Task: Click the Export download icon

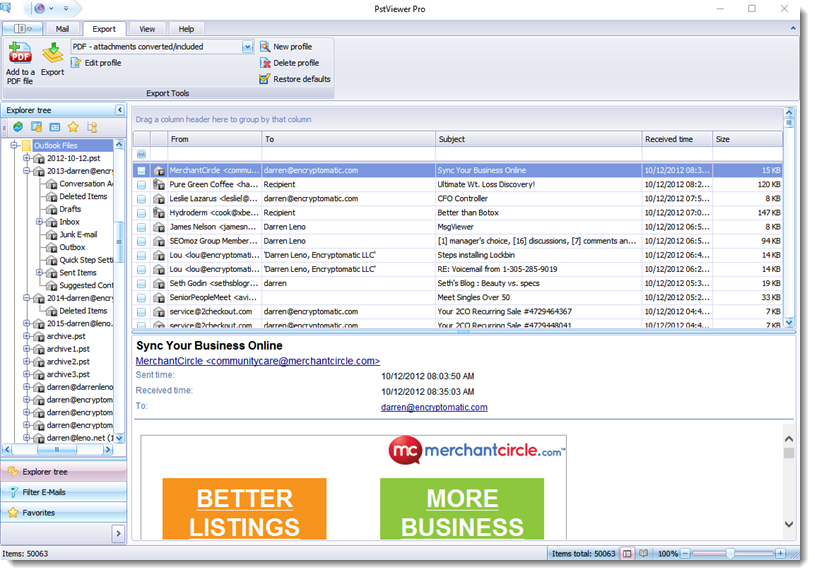Action: point(52,53)
